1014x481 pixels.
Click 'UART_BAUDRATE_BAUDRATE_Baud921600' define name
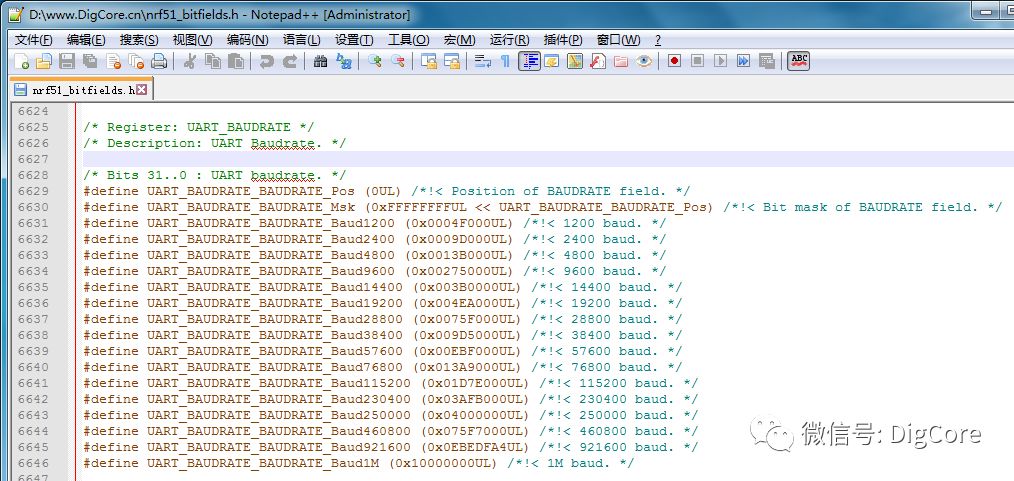(280, 447)
